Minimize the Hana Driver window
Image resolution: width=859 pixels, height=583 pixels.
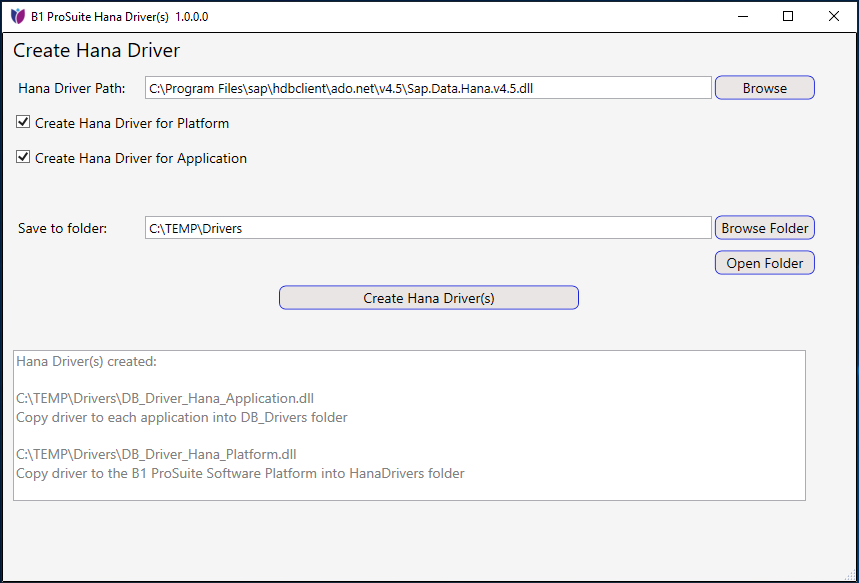pos(742,17)
